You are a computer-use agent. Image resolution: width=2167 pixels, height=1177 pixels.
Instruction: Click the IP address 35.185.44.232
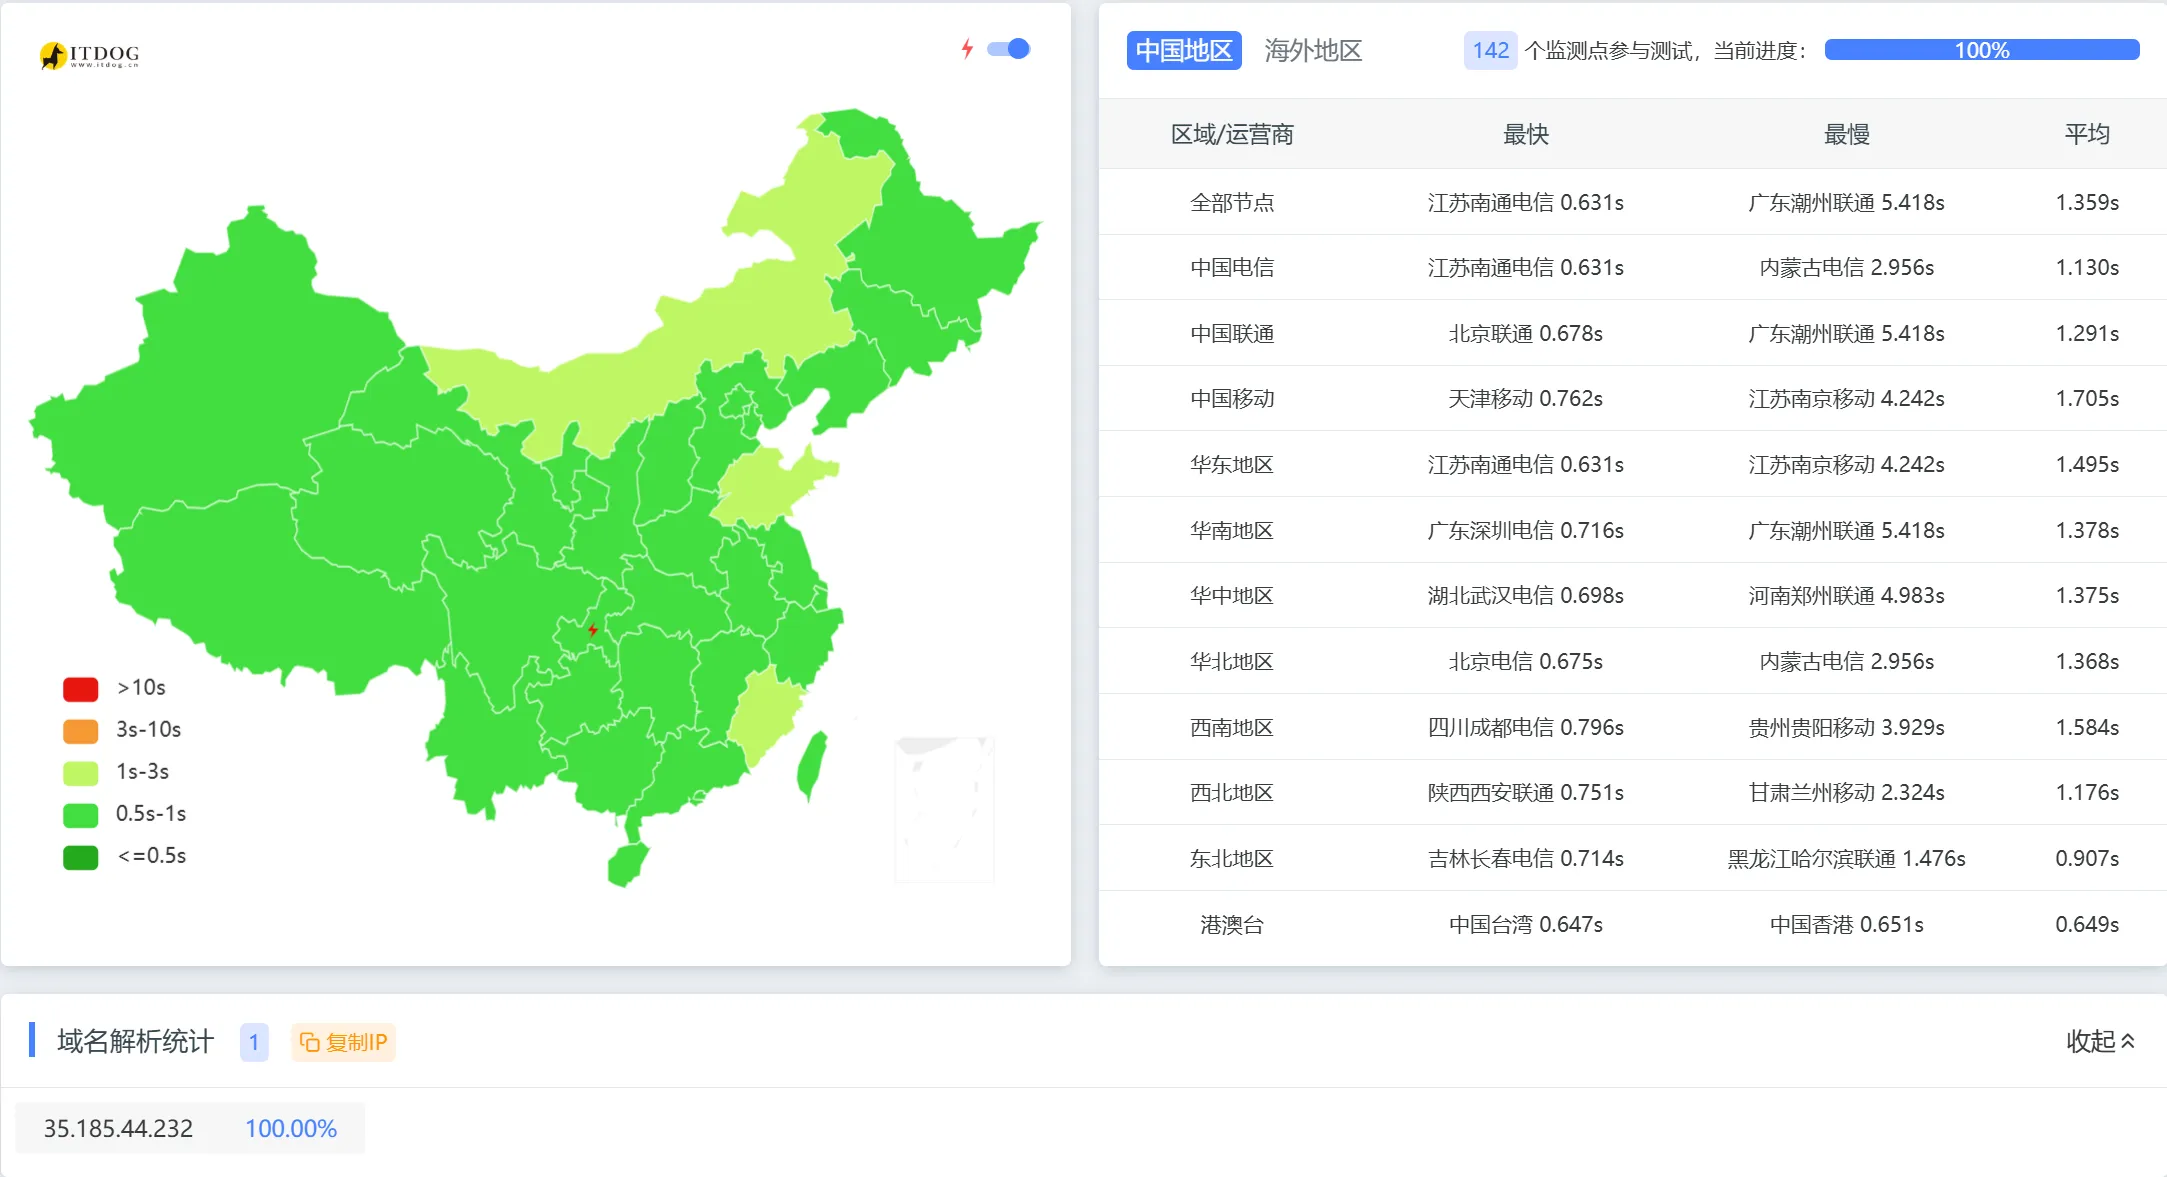(118, 1128)
